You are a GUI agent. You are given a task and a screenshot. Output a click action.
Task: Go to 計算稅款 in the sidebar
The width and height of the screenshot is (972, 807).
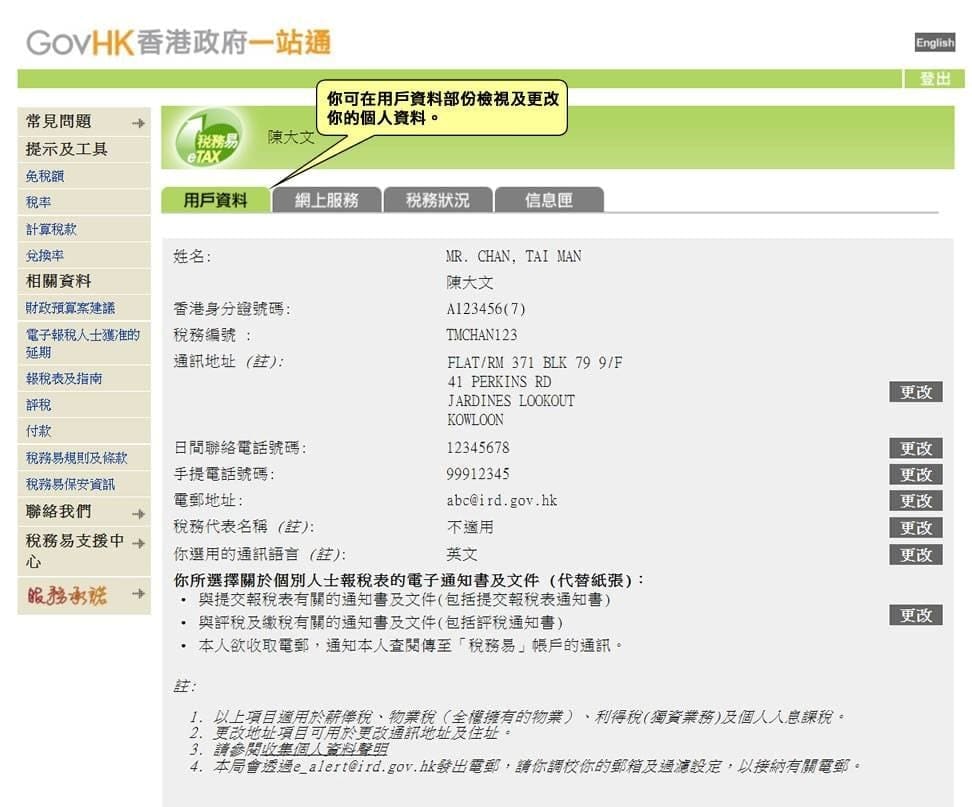tap(51, 229)
